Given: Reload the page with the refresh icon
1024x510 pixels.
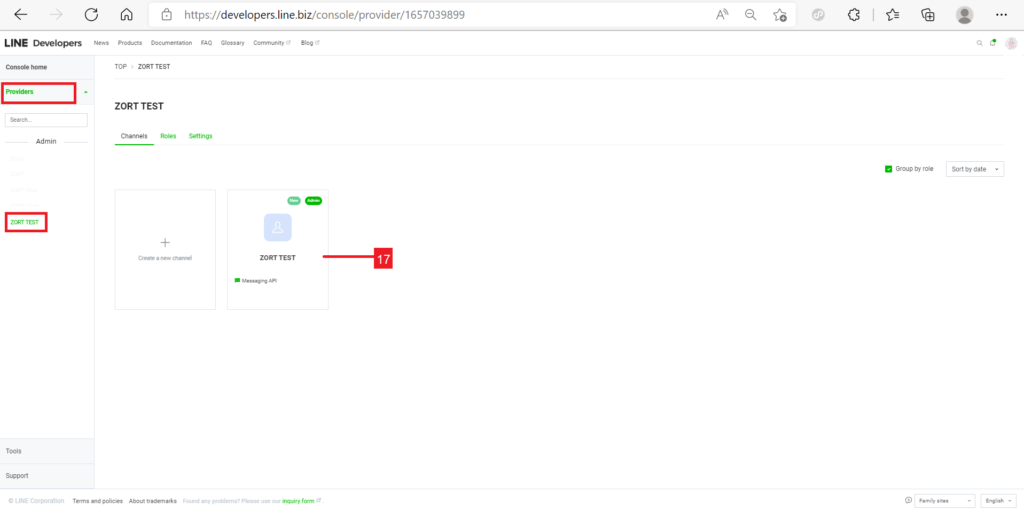Looking at the screenshot, I should point(91,15).
